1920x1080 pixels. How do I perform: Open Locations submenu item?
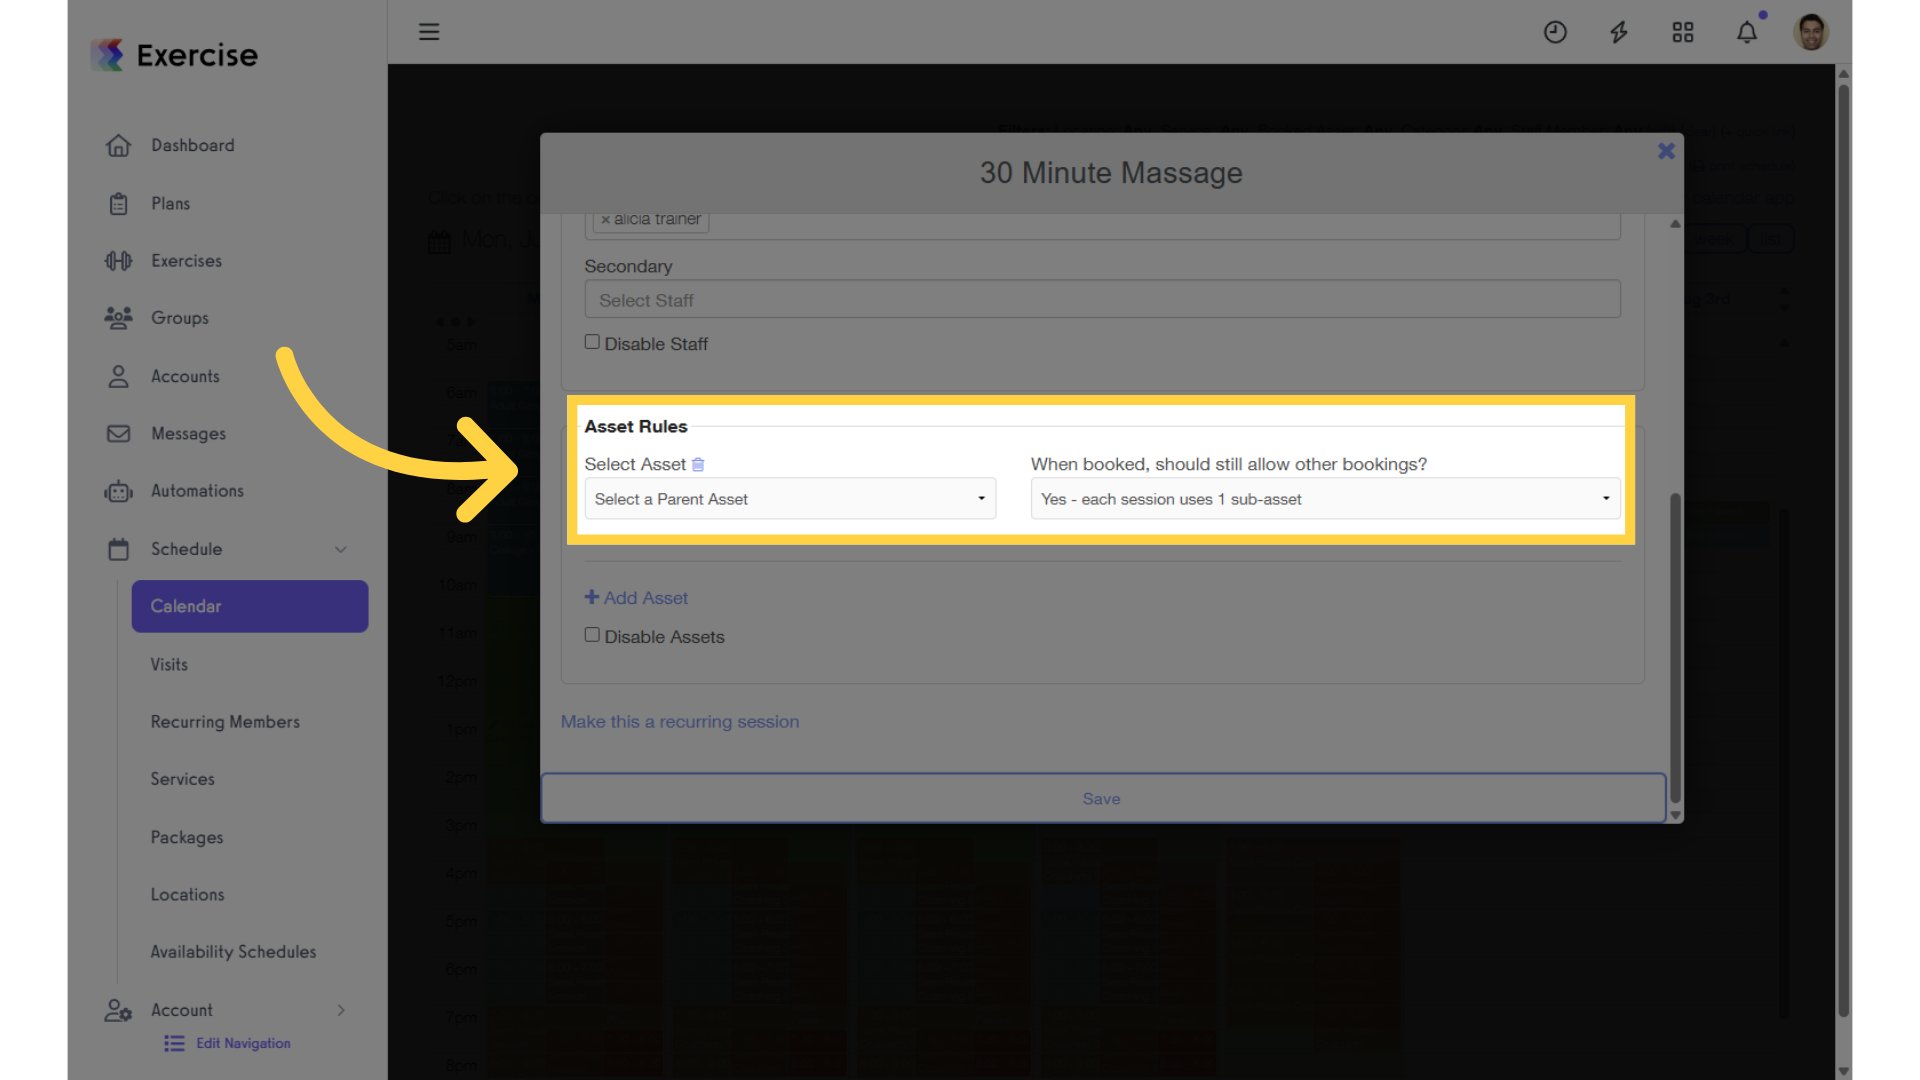[187, 895]
